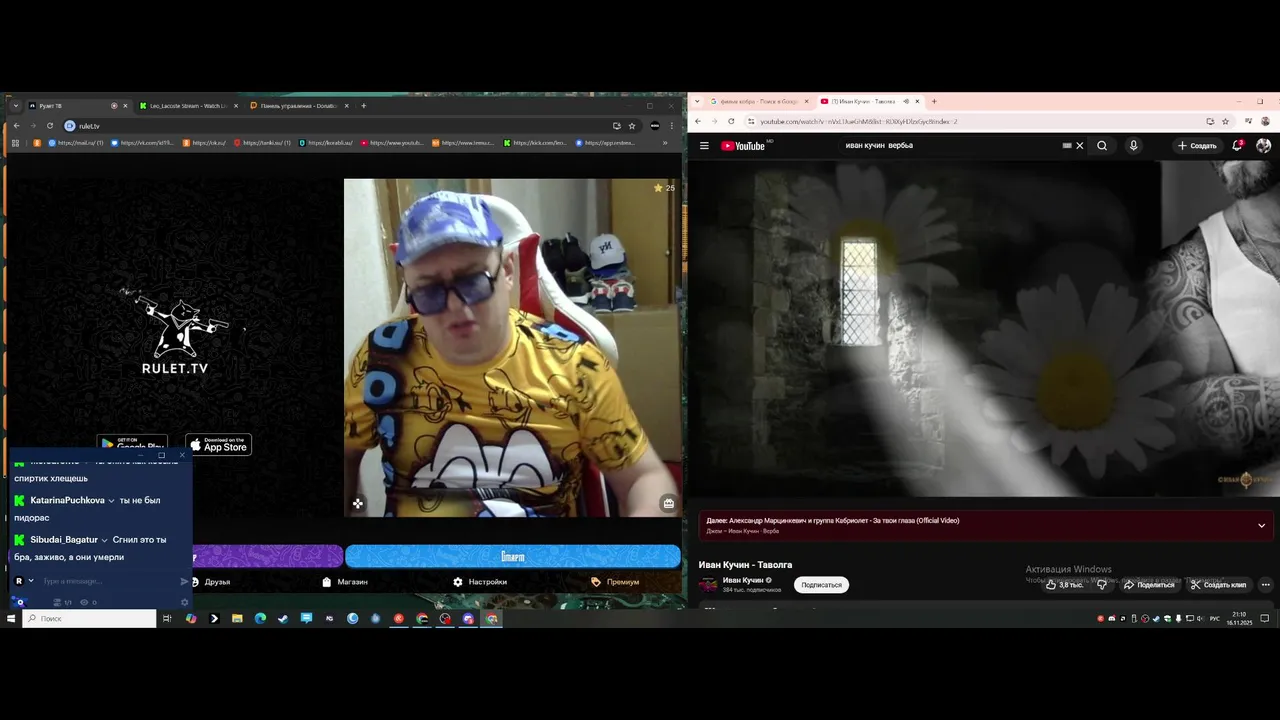
Task: Switch to the Google search tab
Action: (x=759, y=101)
